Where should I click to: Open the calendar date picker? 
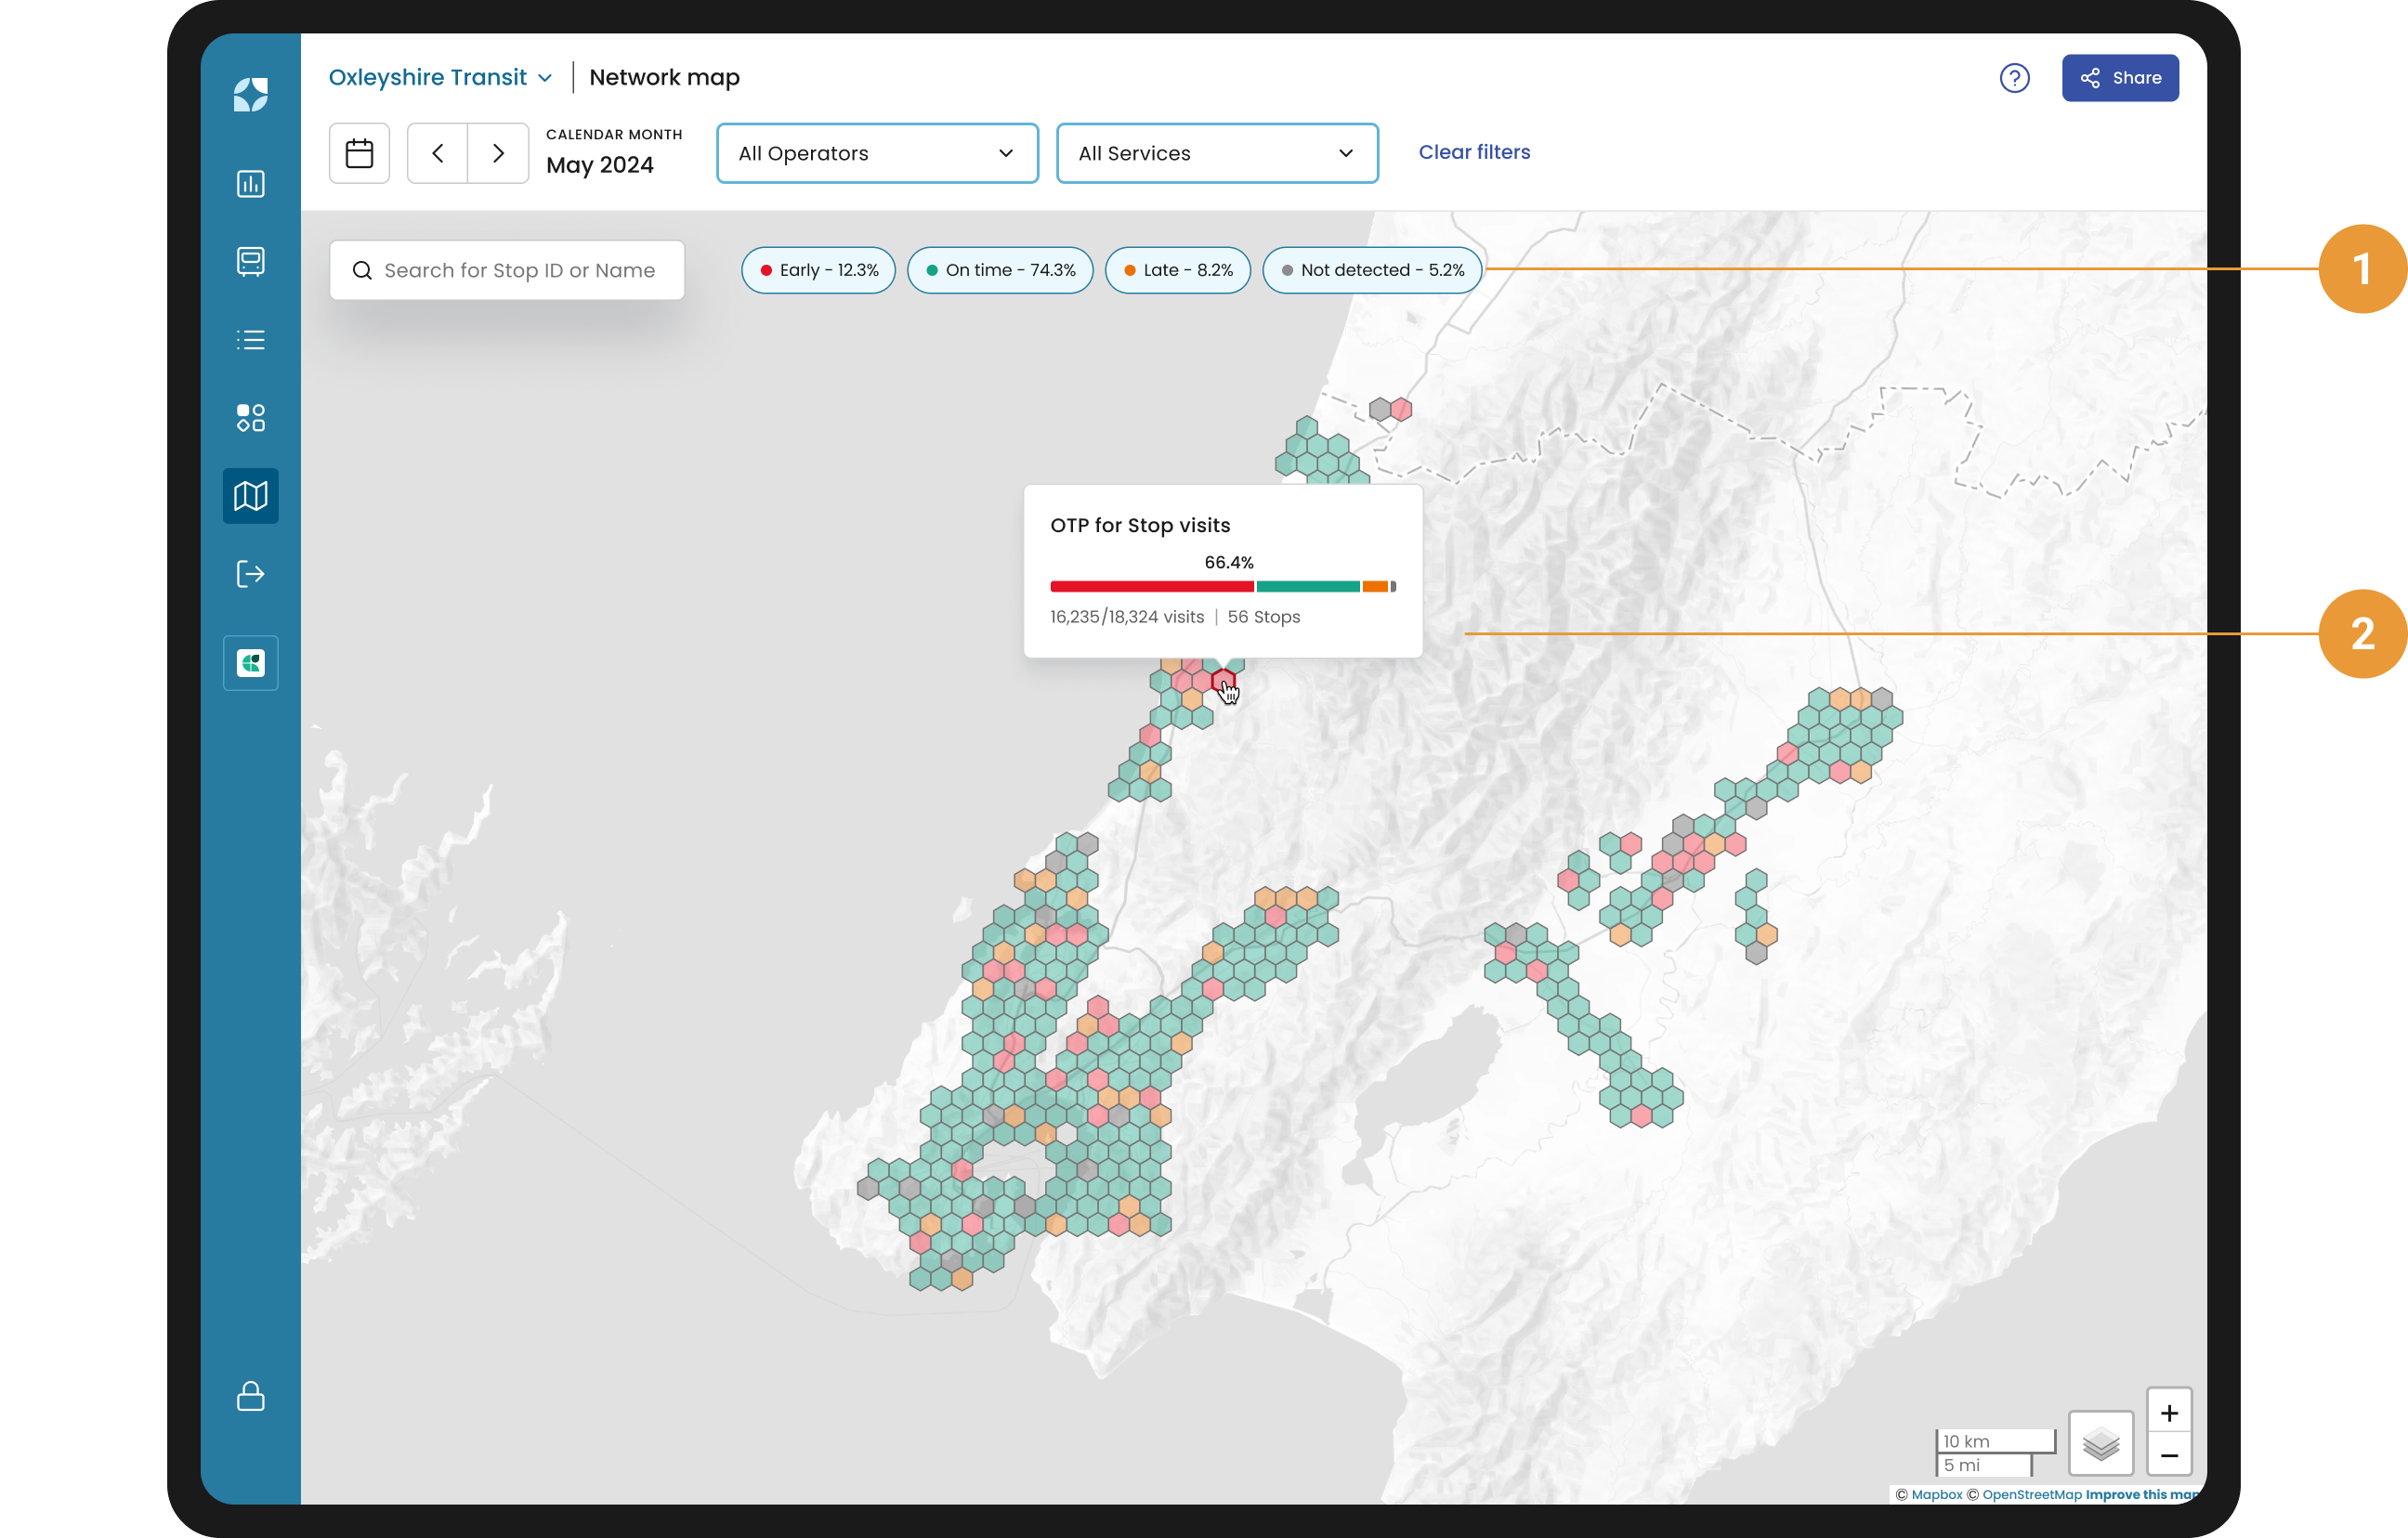click(x=359, y=153)
